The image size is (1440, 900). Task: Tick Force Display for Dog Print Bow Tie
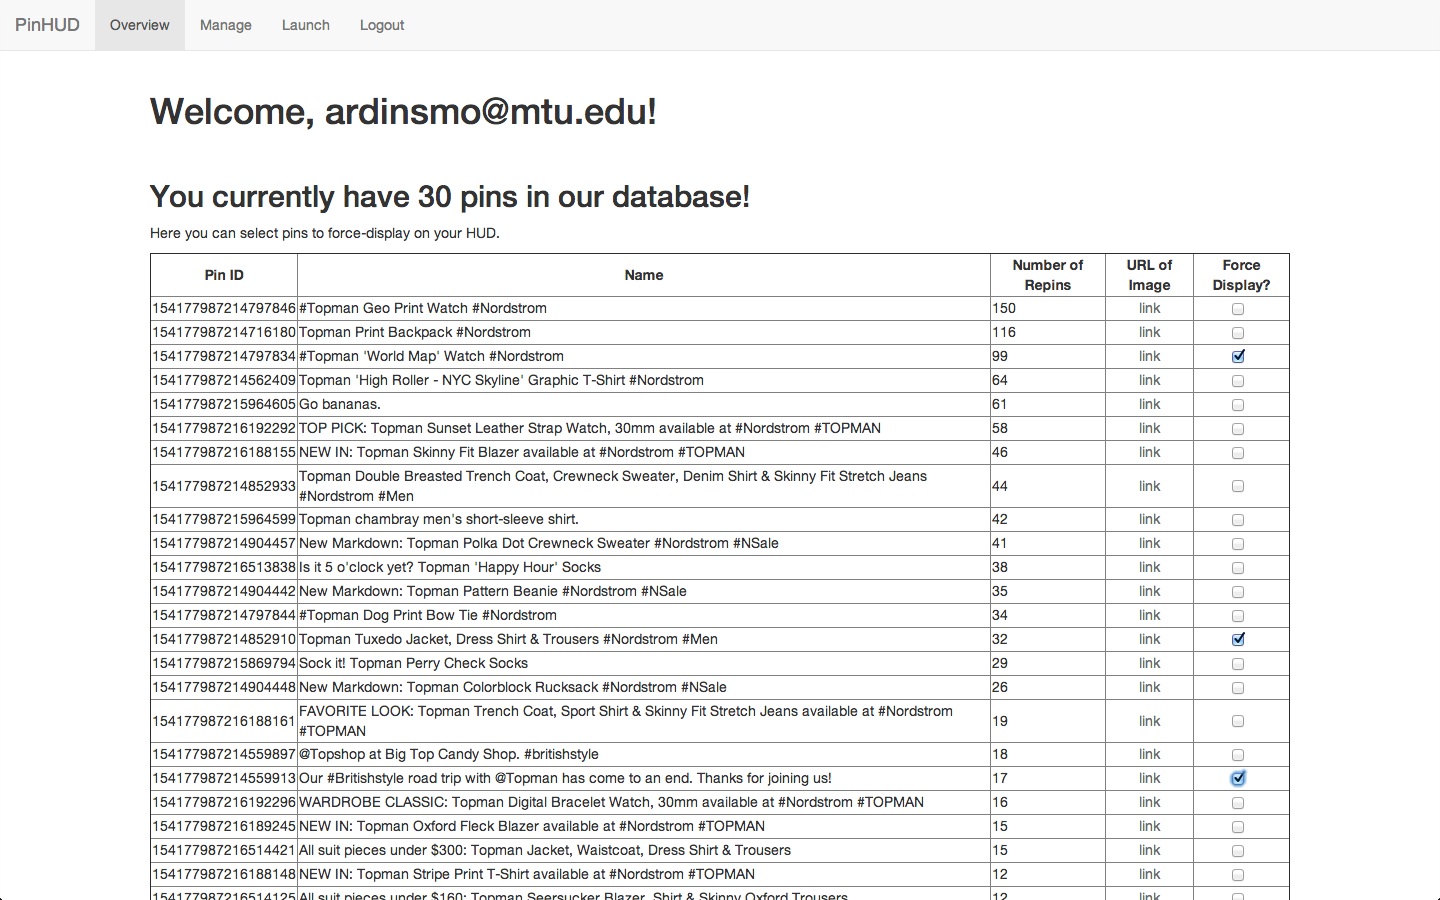(1238, 616)
